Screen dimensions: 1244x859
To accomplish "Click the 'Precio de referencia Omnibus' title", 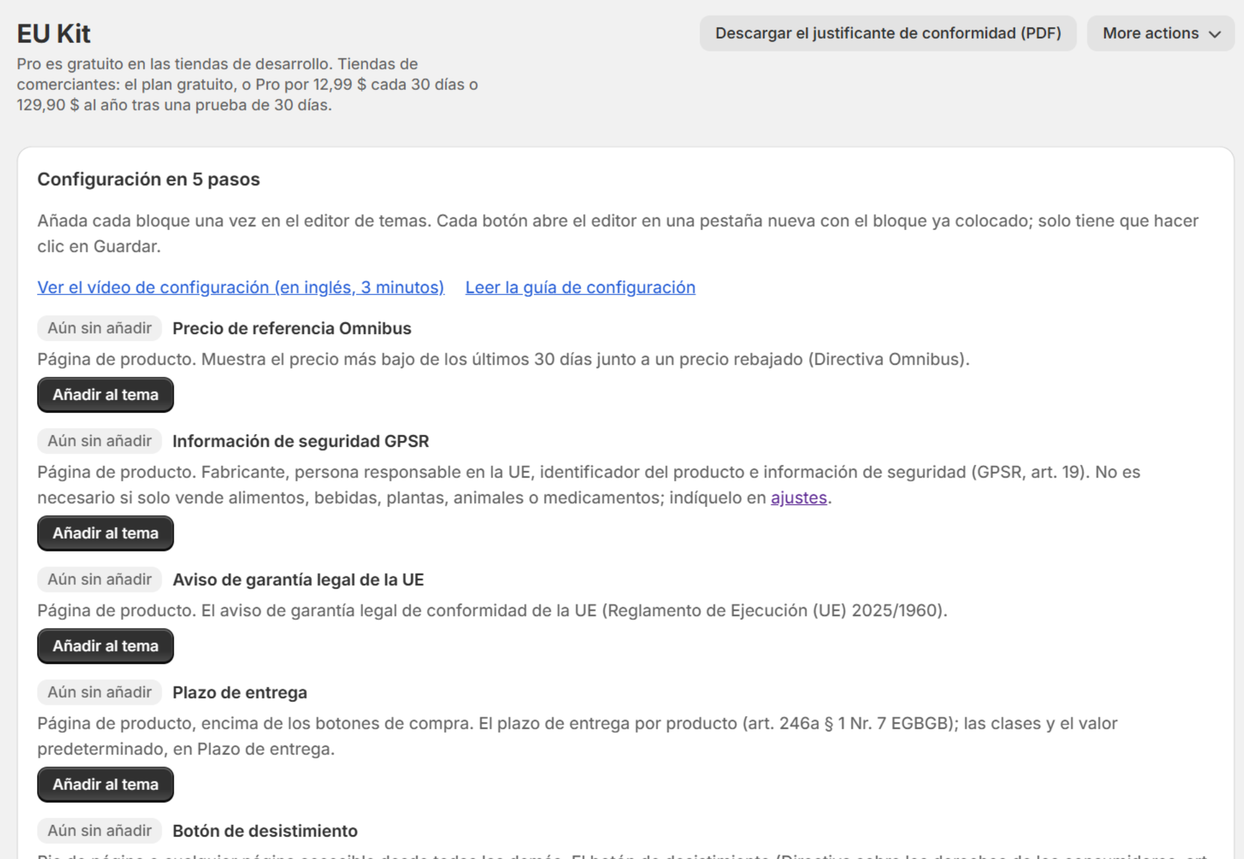I will 292,328.
